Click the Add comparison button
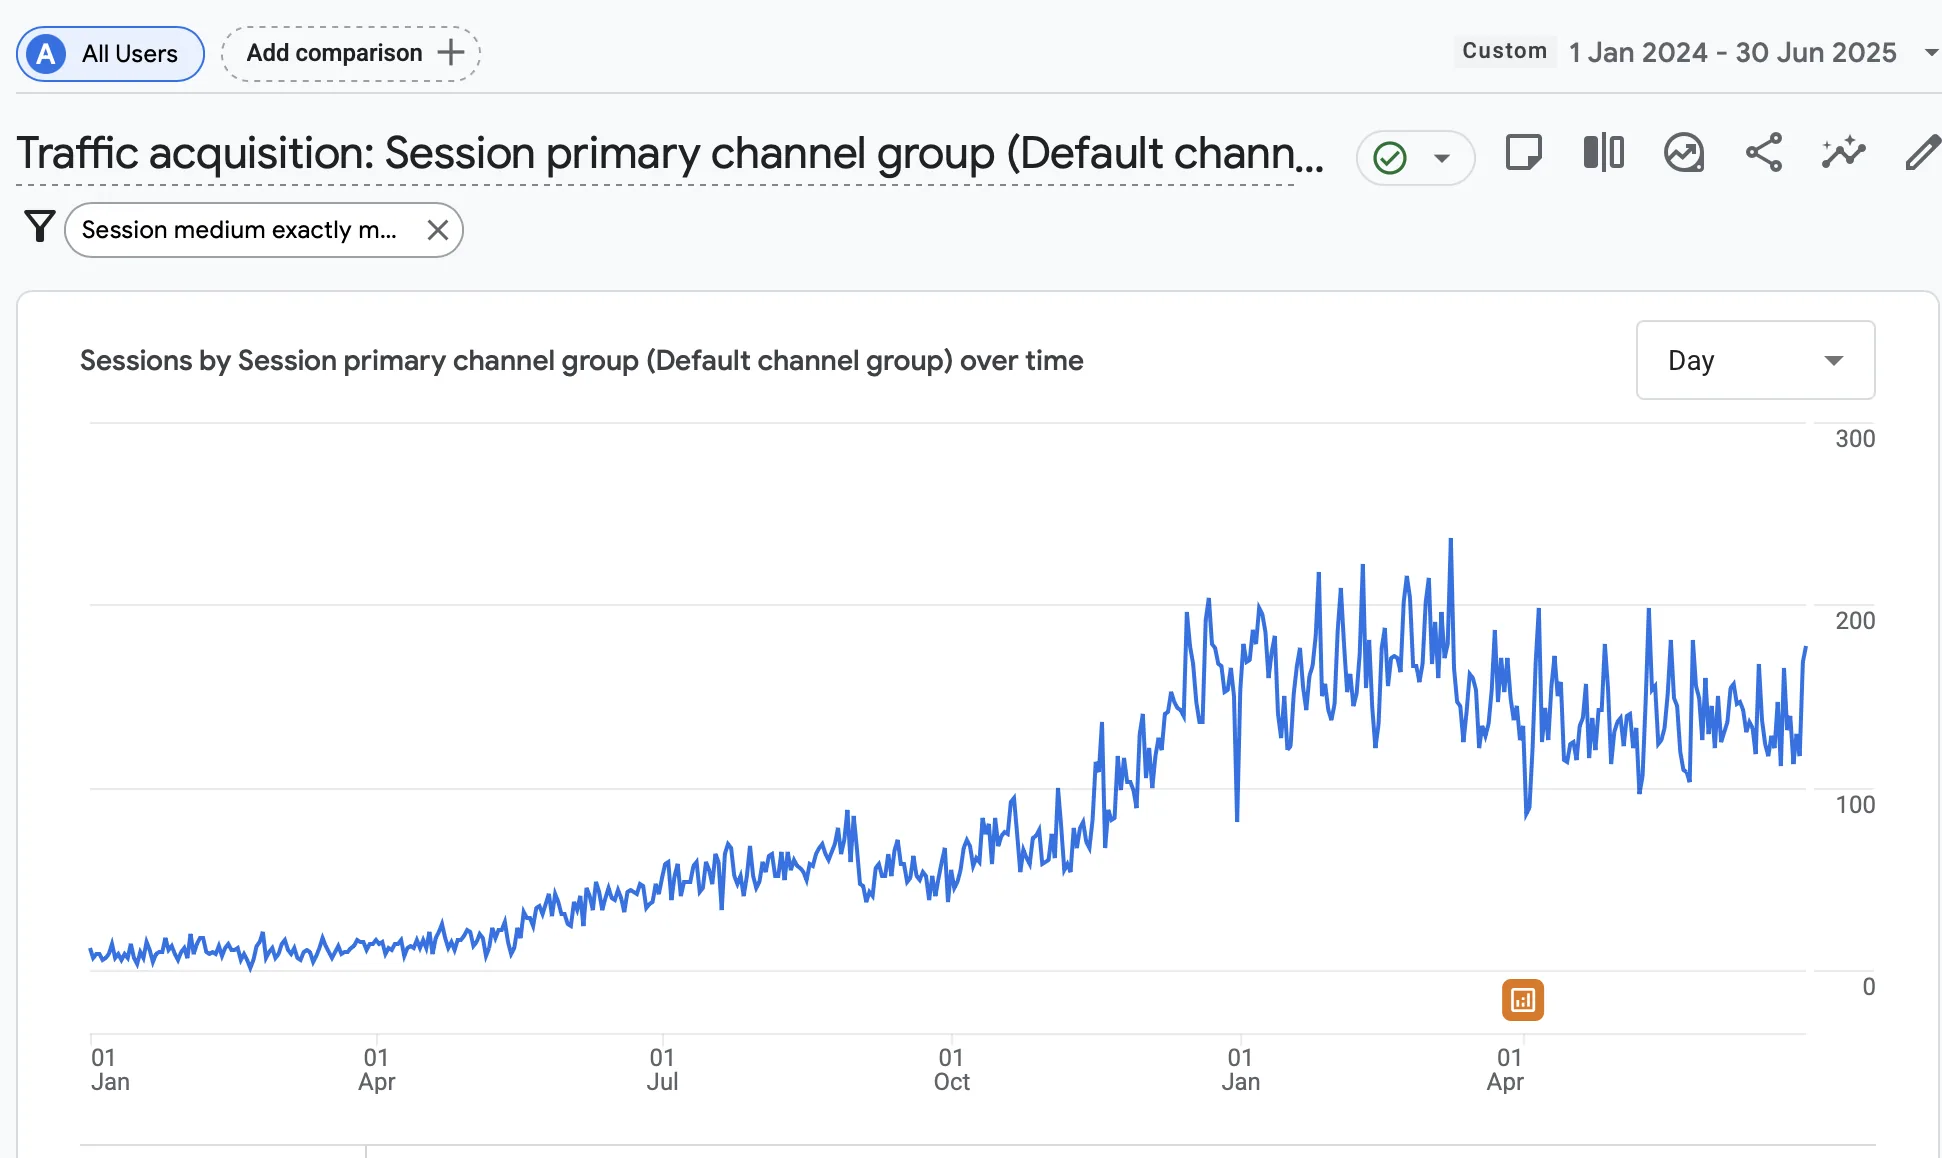1942x1158 pixels. 351,54
